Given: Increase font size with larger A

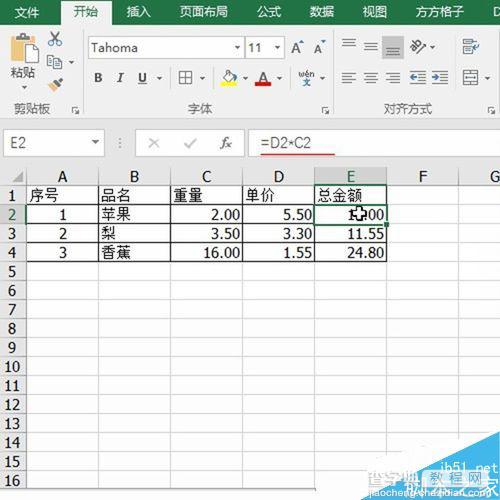Looking at the screenshot, I should pos(297,47).
